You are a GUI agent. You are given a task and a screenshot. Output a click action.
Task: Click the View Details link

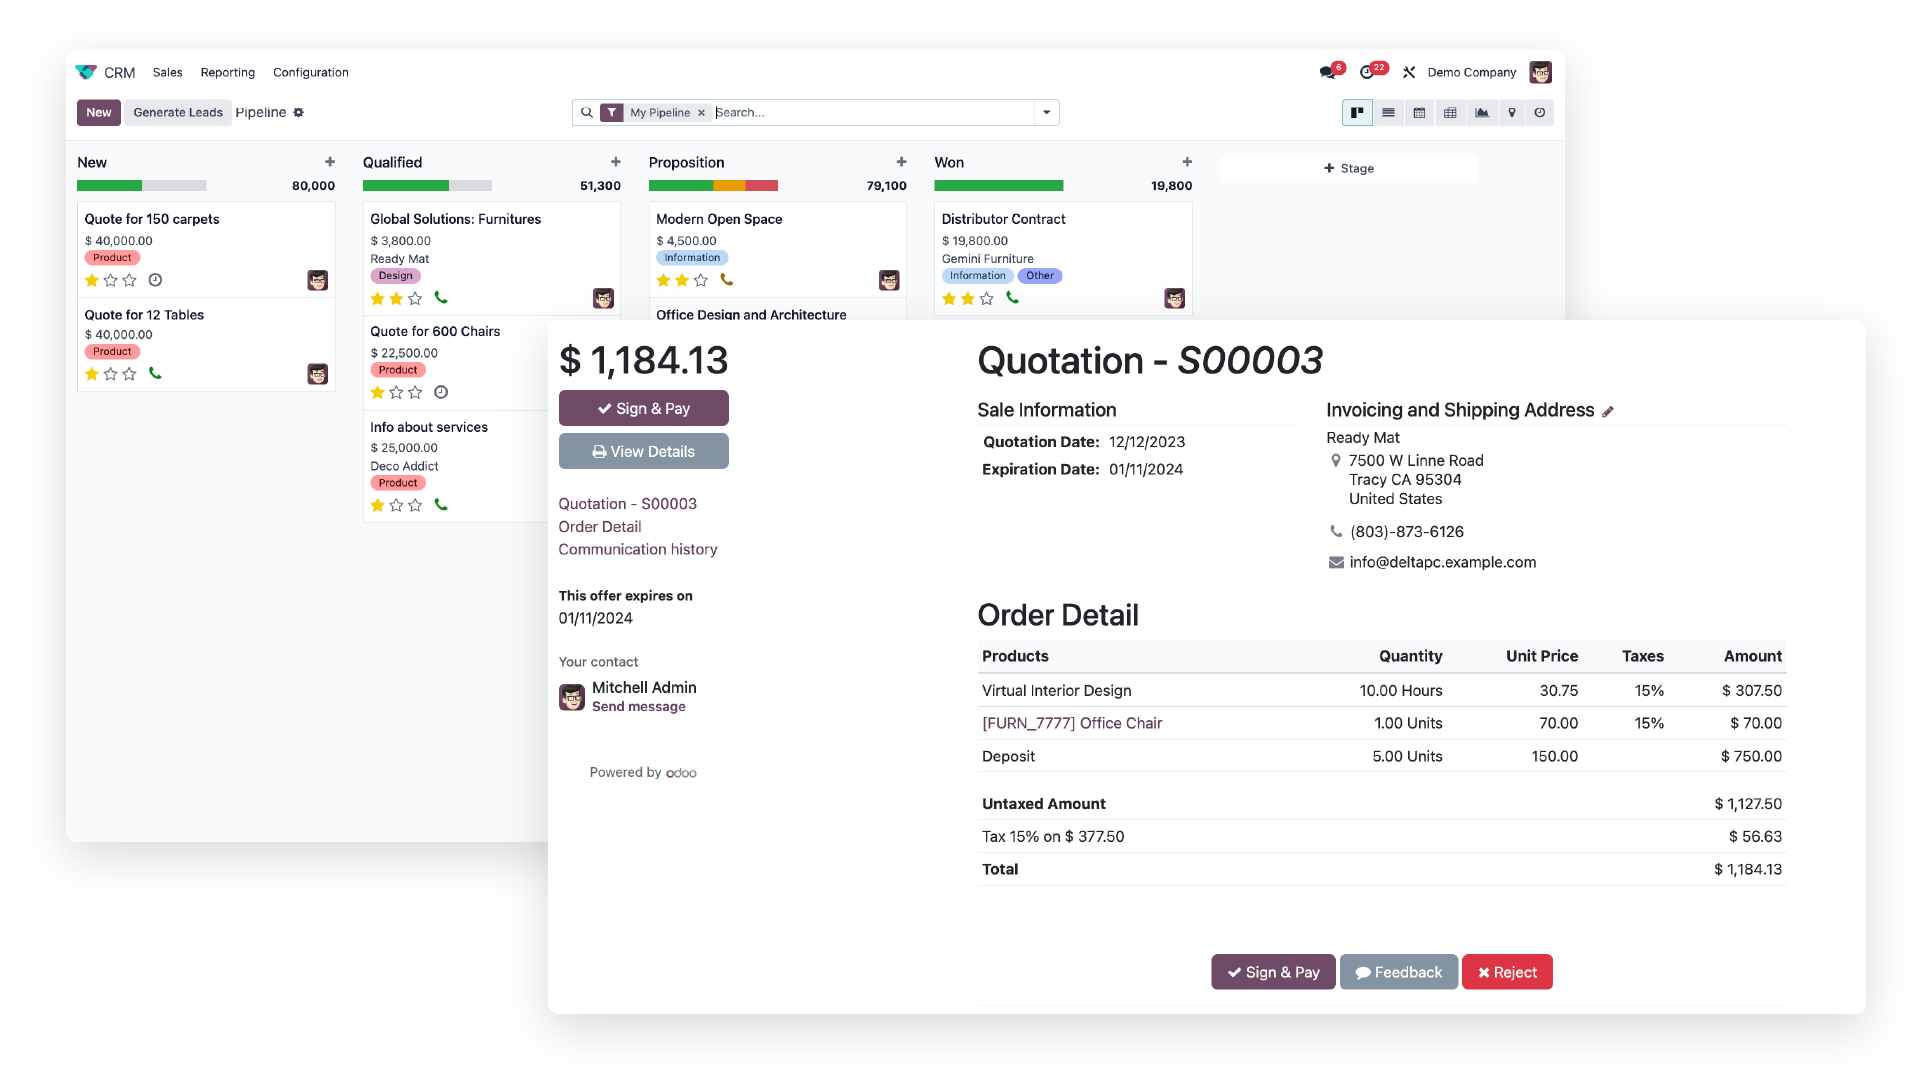click(x=642, y=451)
